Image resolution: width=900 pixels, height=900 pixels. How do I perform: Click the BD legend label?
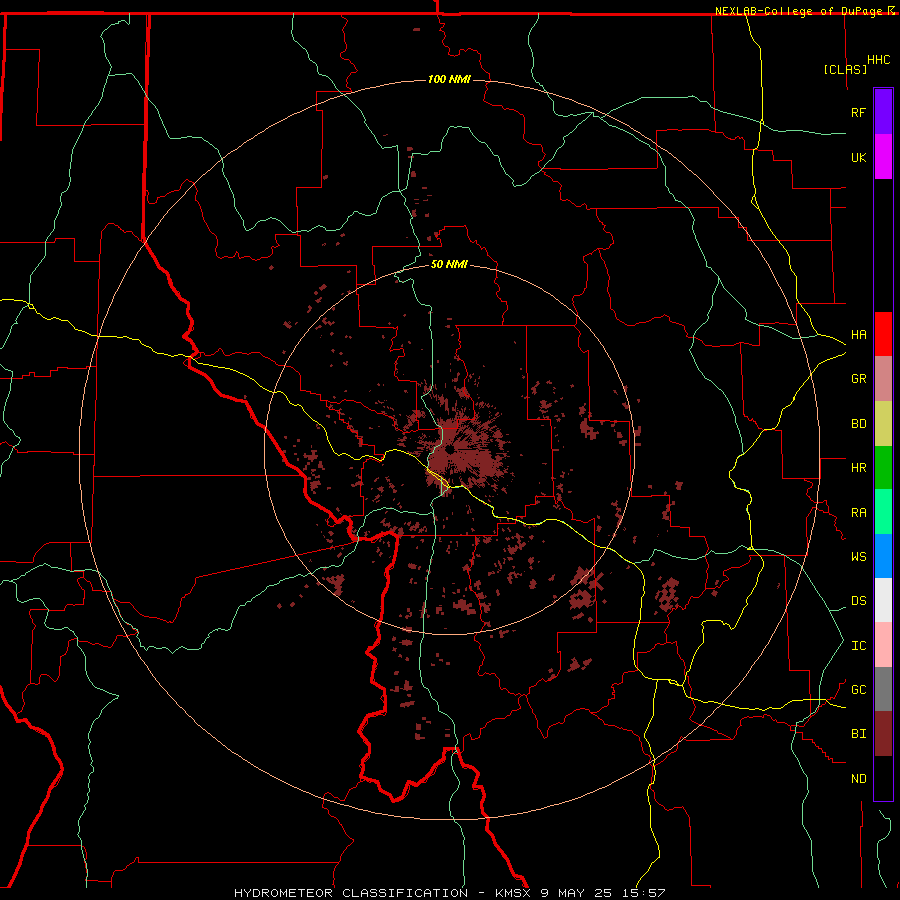tap(858, 424)
